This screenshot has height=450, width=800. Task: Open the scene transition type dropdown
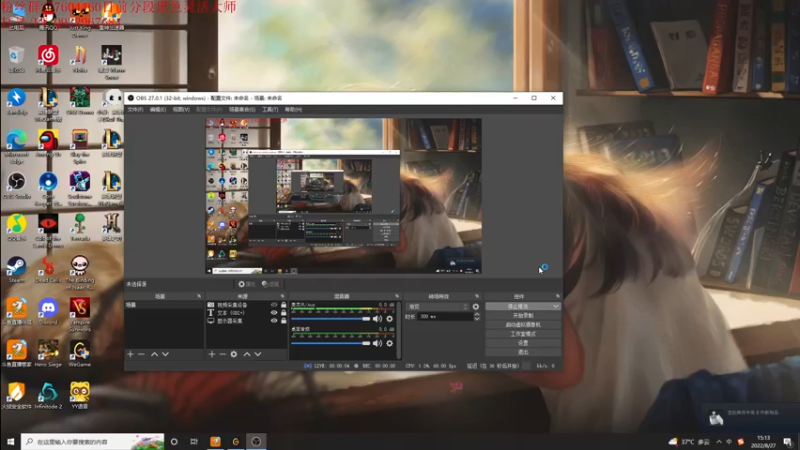(438, 307)
